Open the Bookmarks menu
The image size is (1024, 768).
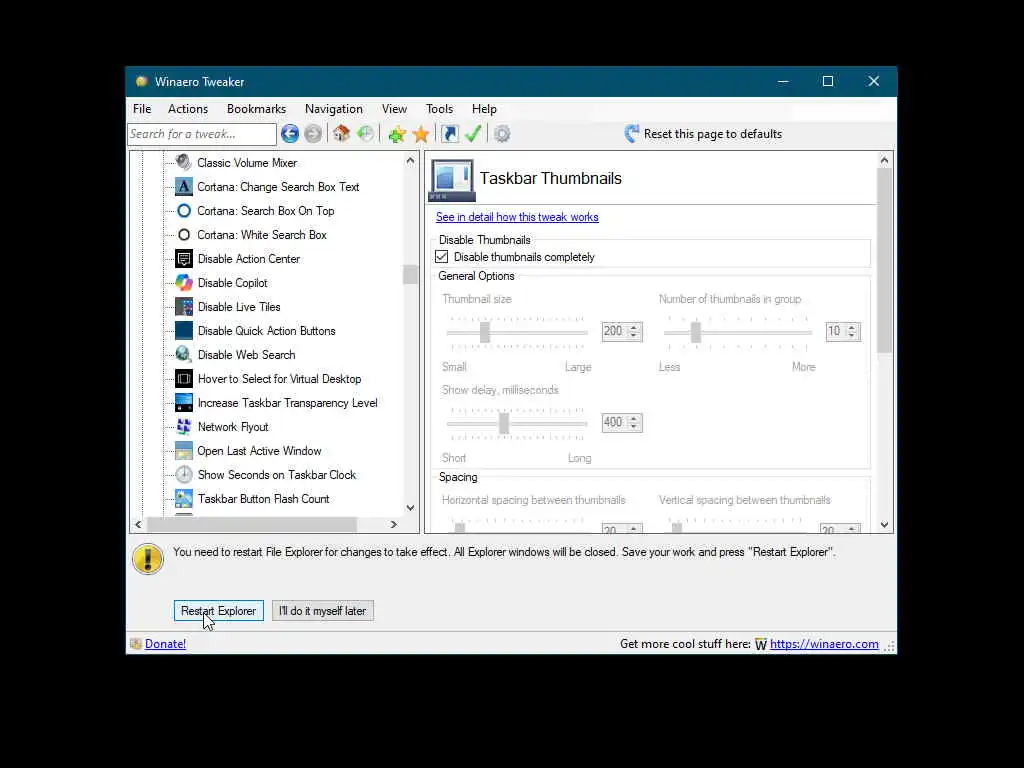click(256, 109)
